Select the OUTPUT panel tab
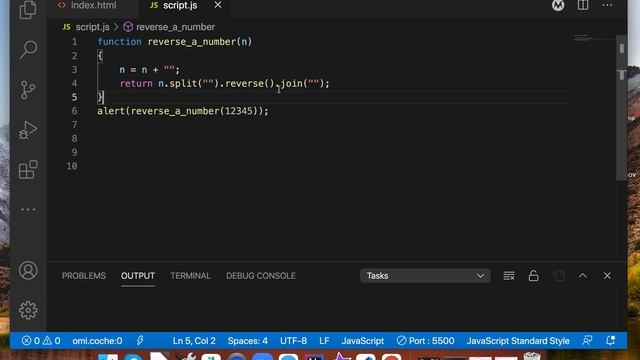 pyautogui.click(x=138, y=276)
